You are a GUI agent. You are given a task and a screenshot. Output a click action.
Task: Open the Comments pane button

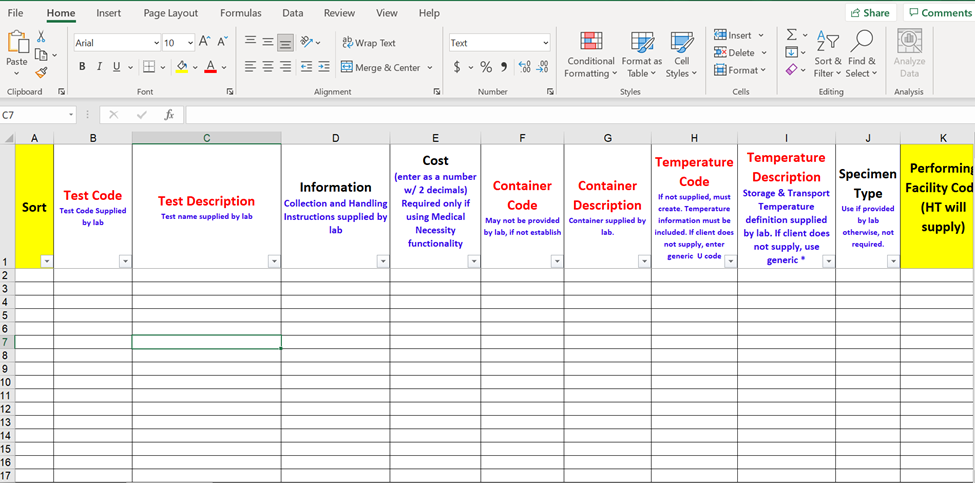coord(939,13)
